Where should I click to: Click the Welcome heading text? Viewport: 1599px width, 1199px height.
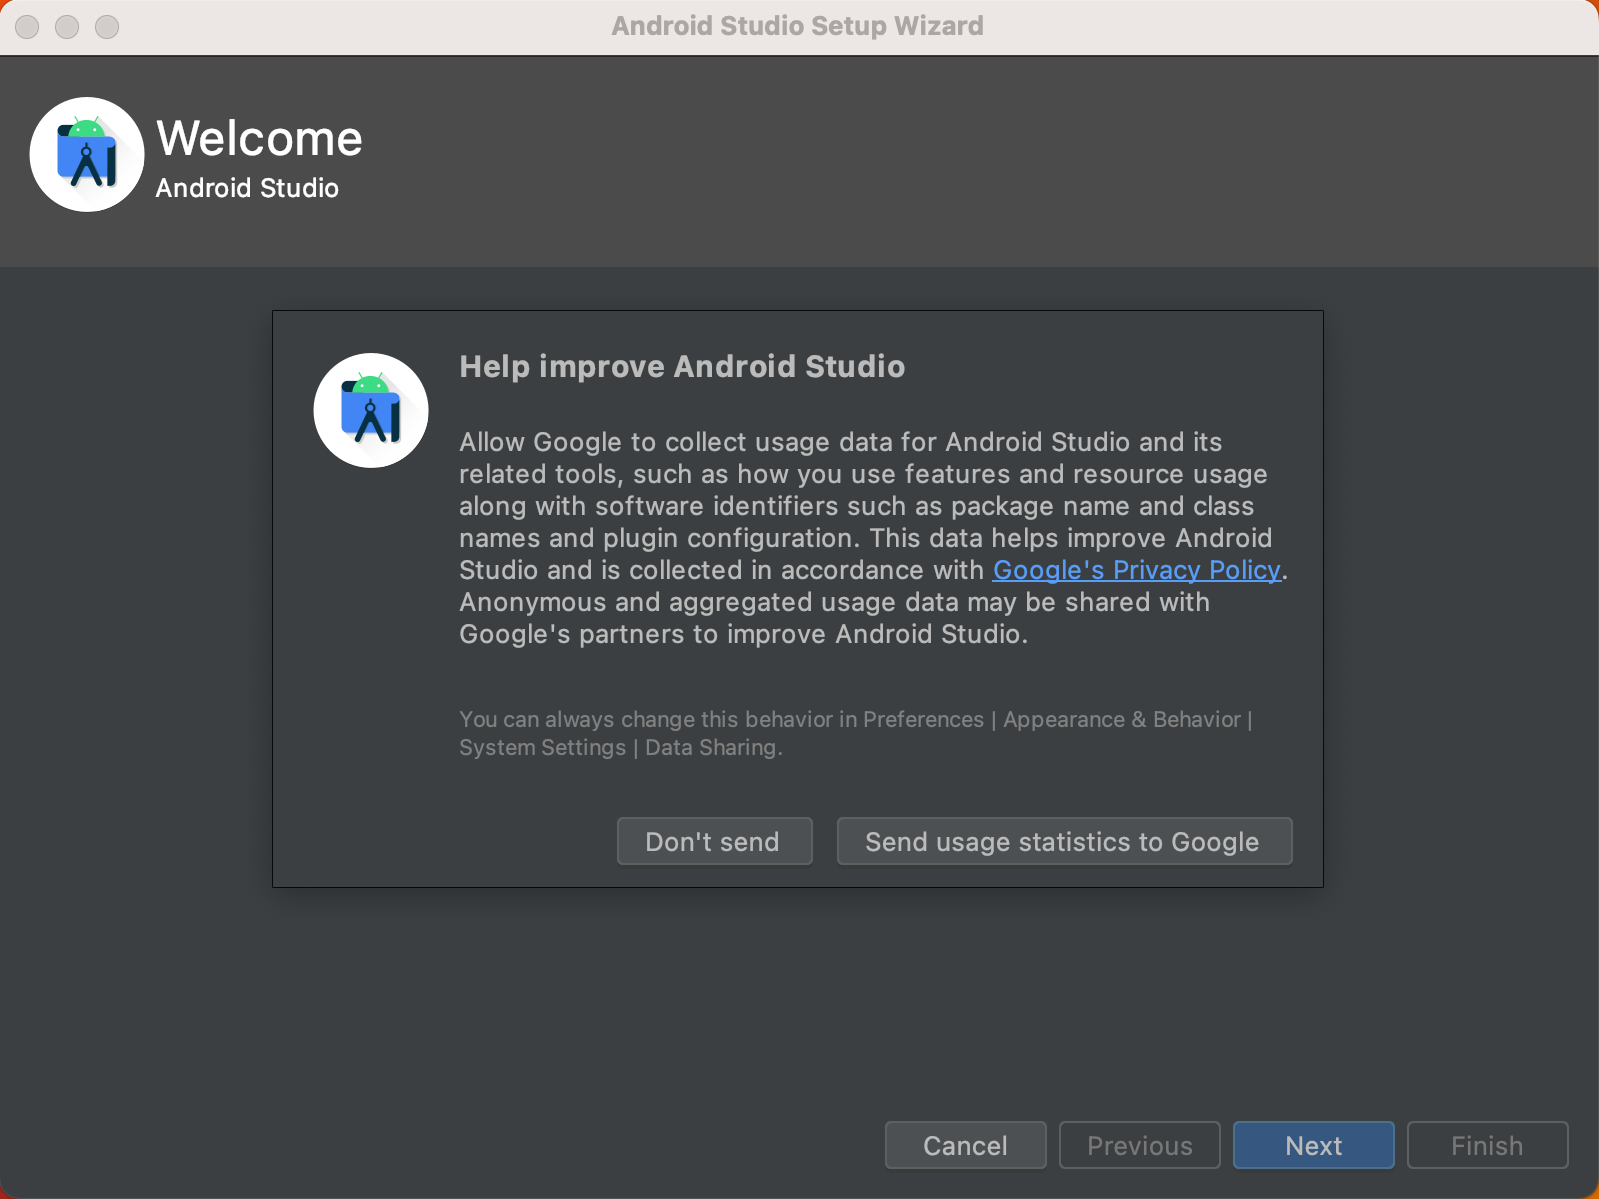click(259, 138)
